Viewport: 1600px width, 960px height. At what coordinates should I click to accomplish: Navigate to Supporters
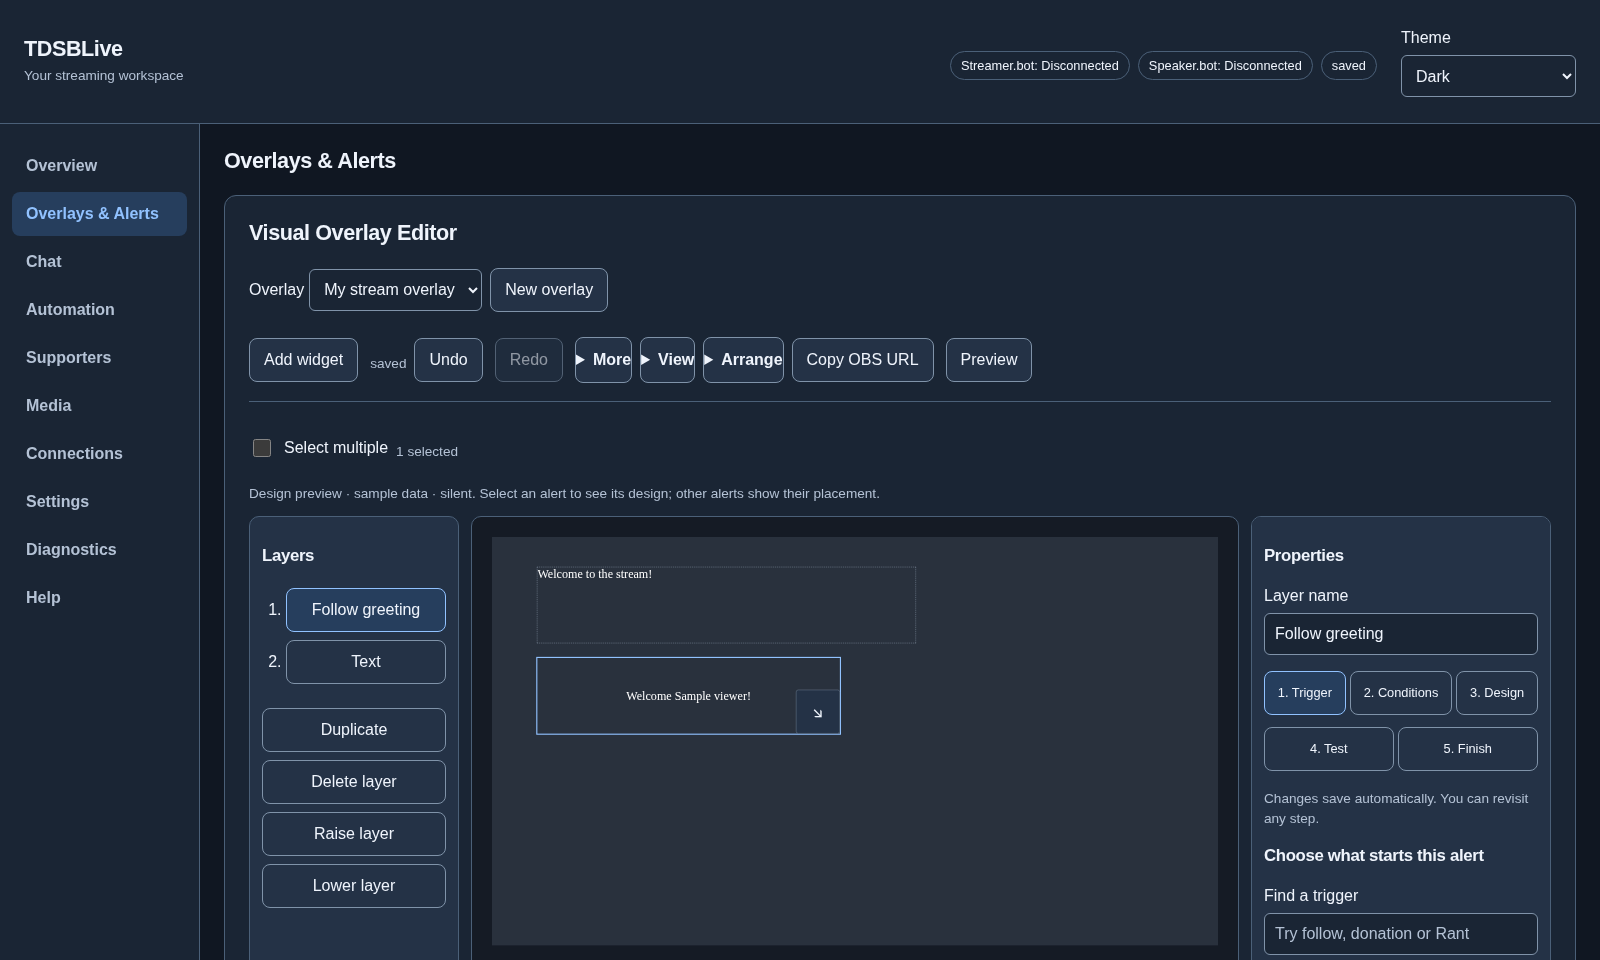99,358
